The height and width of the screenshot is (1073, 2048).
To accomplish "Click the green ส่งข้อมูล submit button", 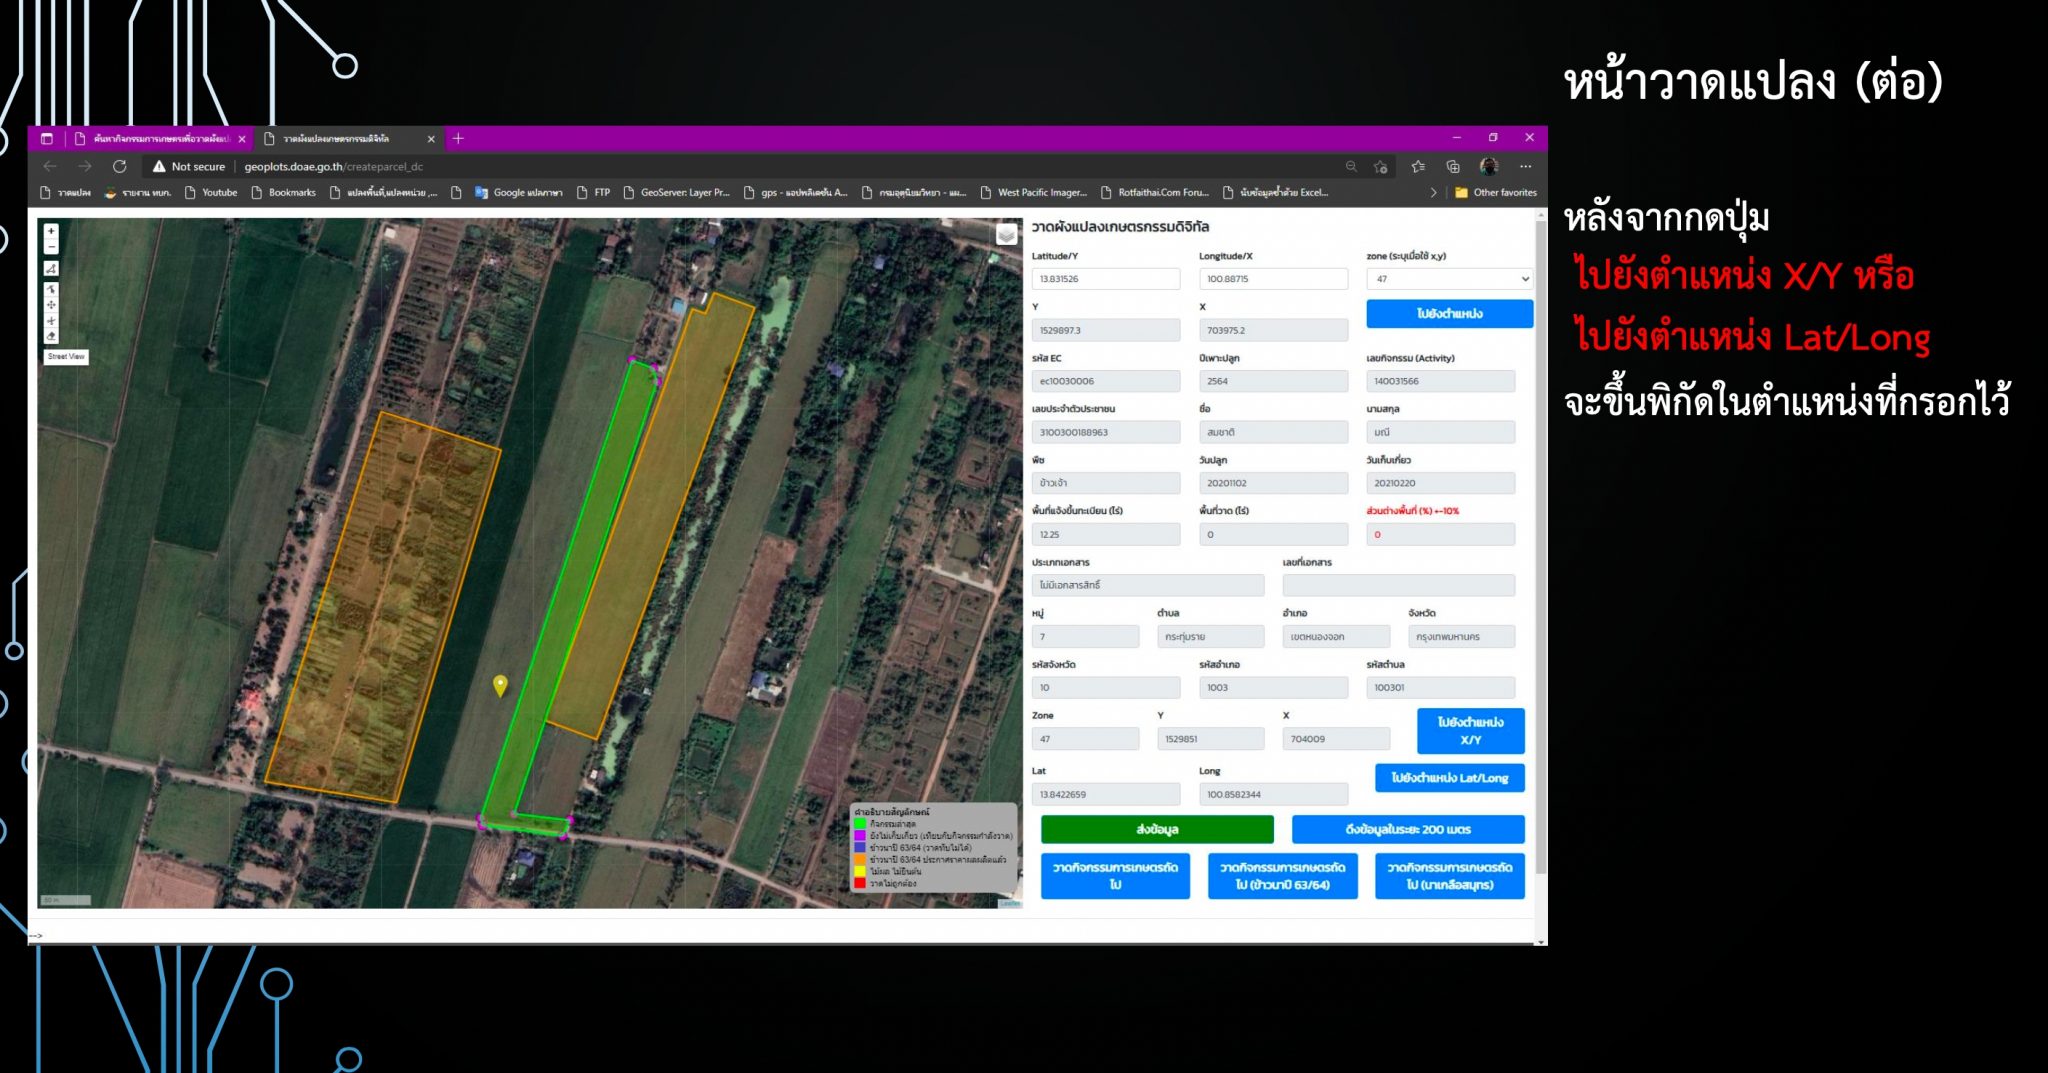I will (x=1157, y=829).
